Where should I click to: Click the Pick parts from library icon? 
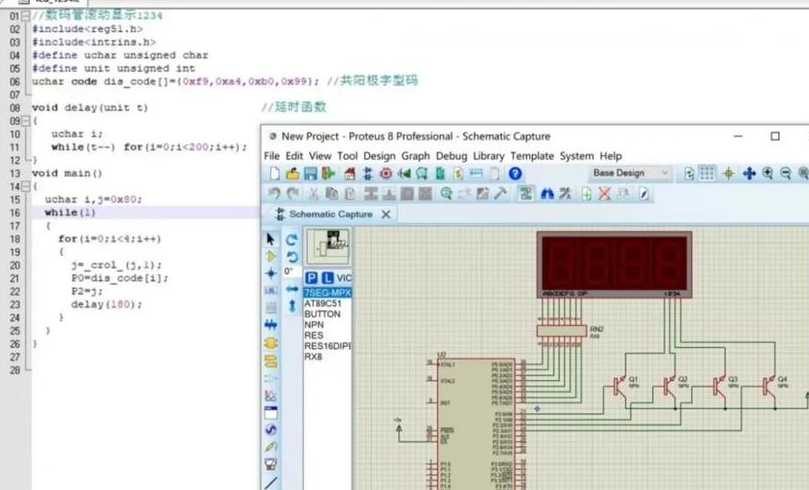point(446,194)
